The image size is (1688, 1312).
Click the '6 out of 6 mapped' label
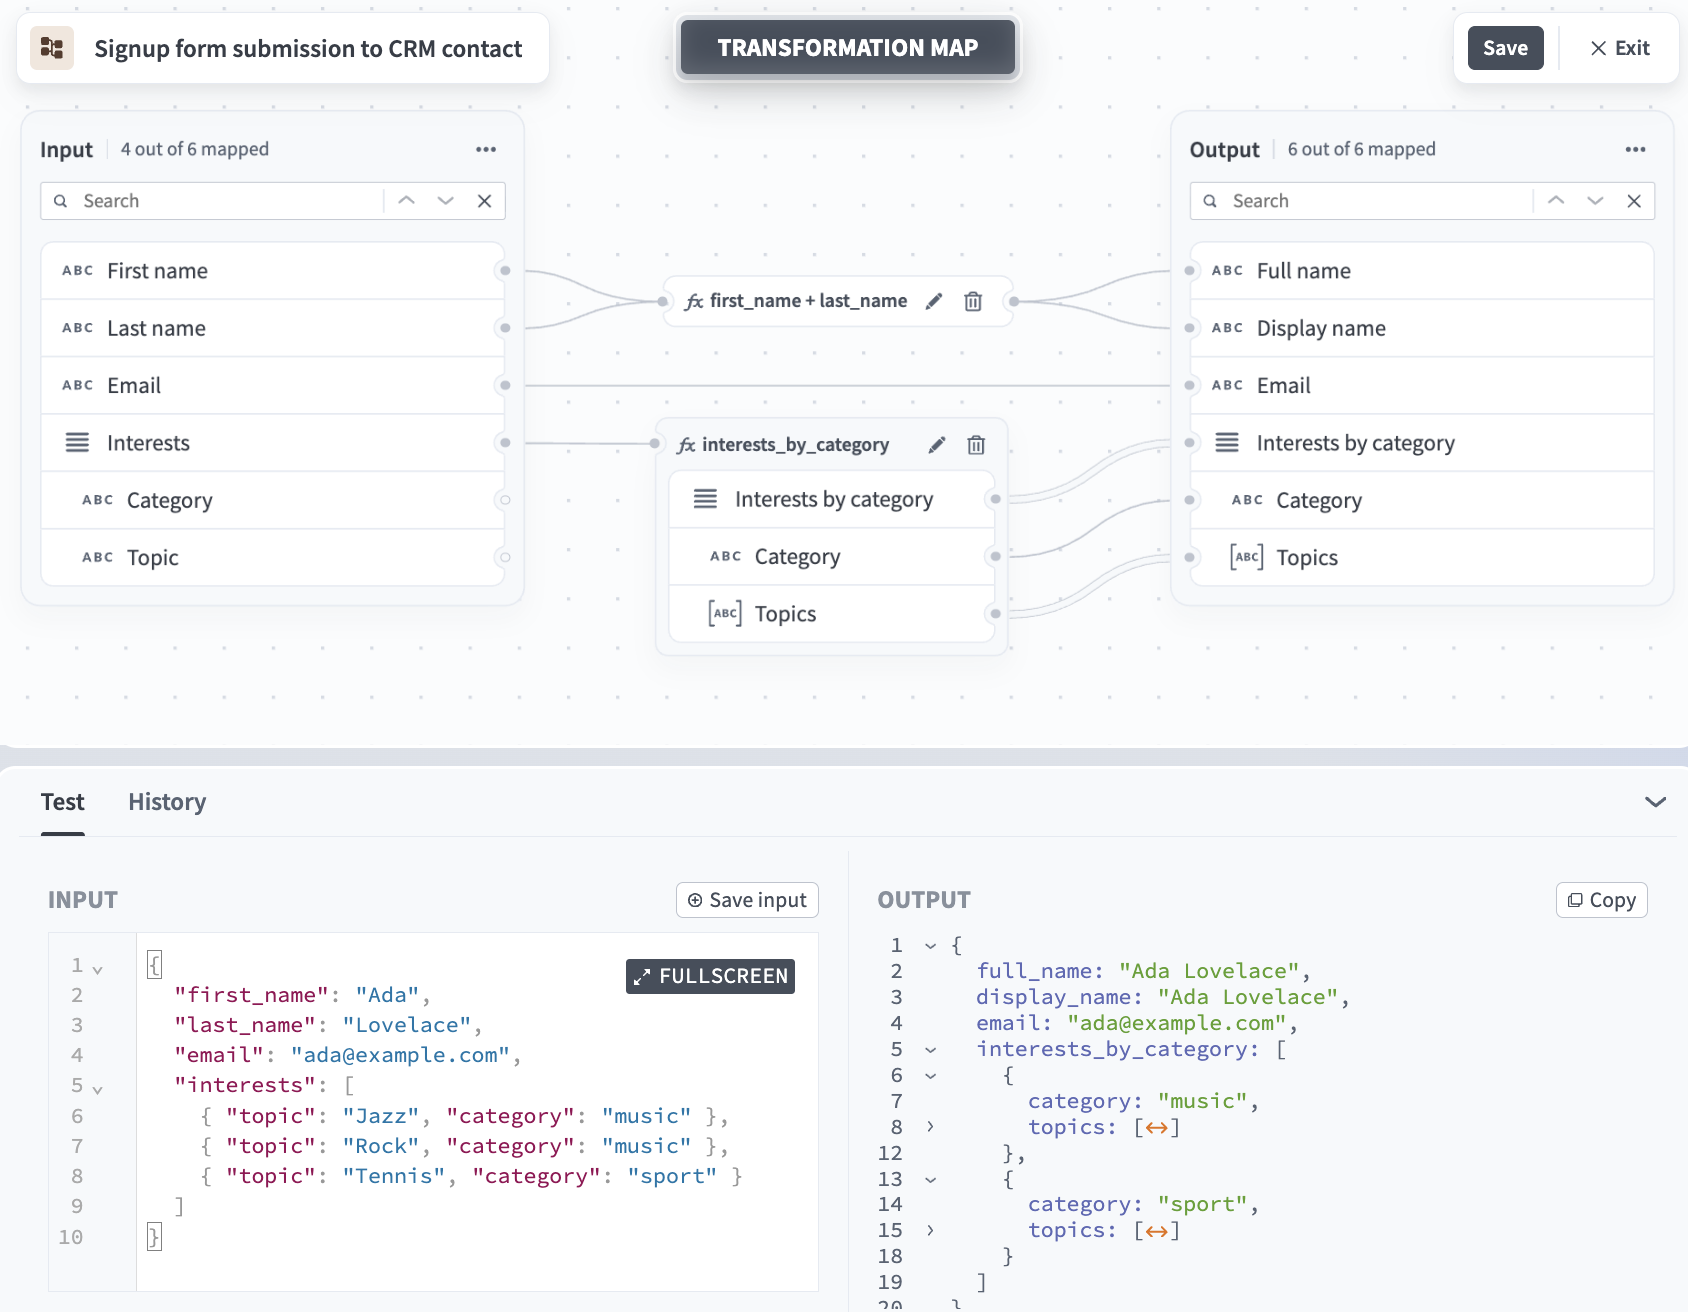point(1361,149)
